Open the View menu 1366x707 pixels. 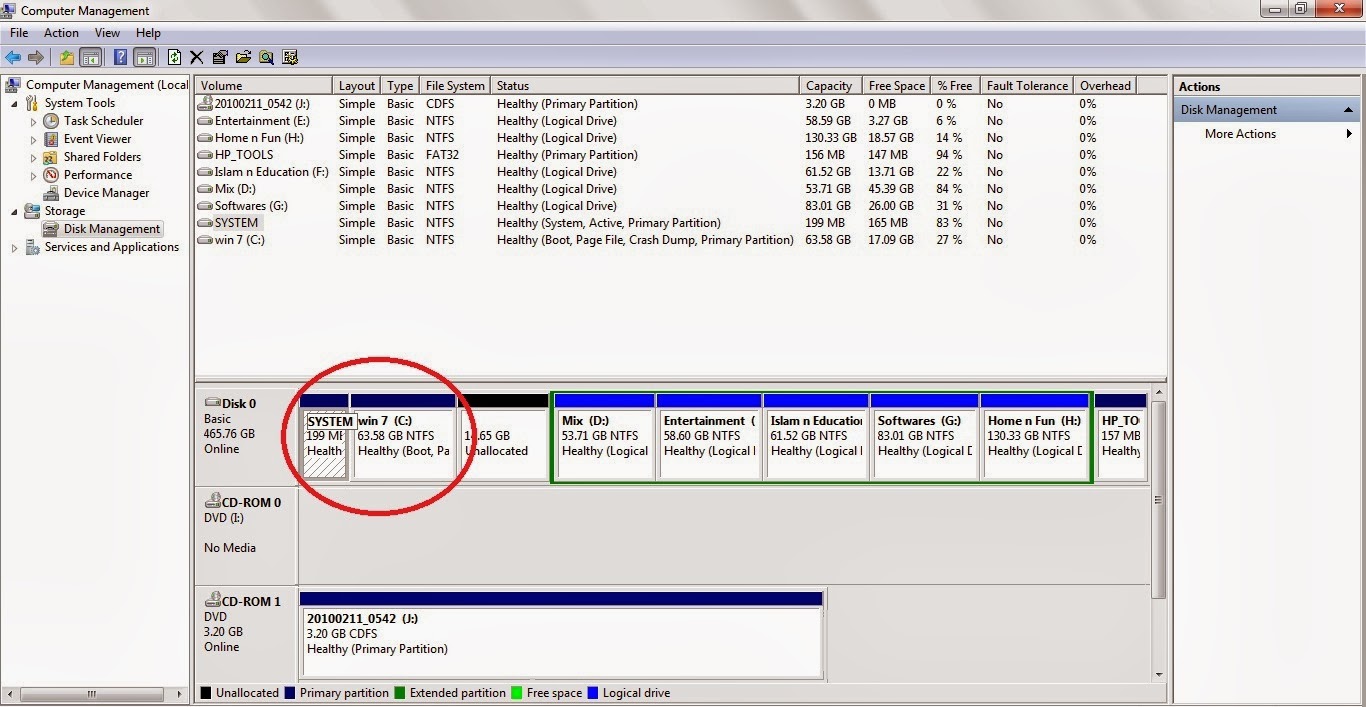click(107, 32)
